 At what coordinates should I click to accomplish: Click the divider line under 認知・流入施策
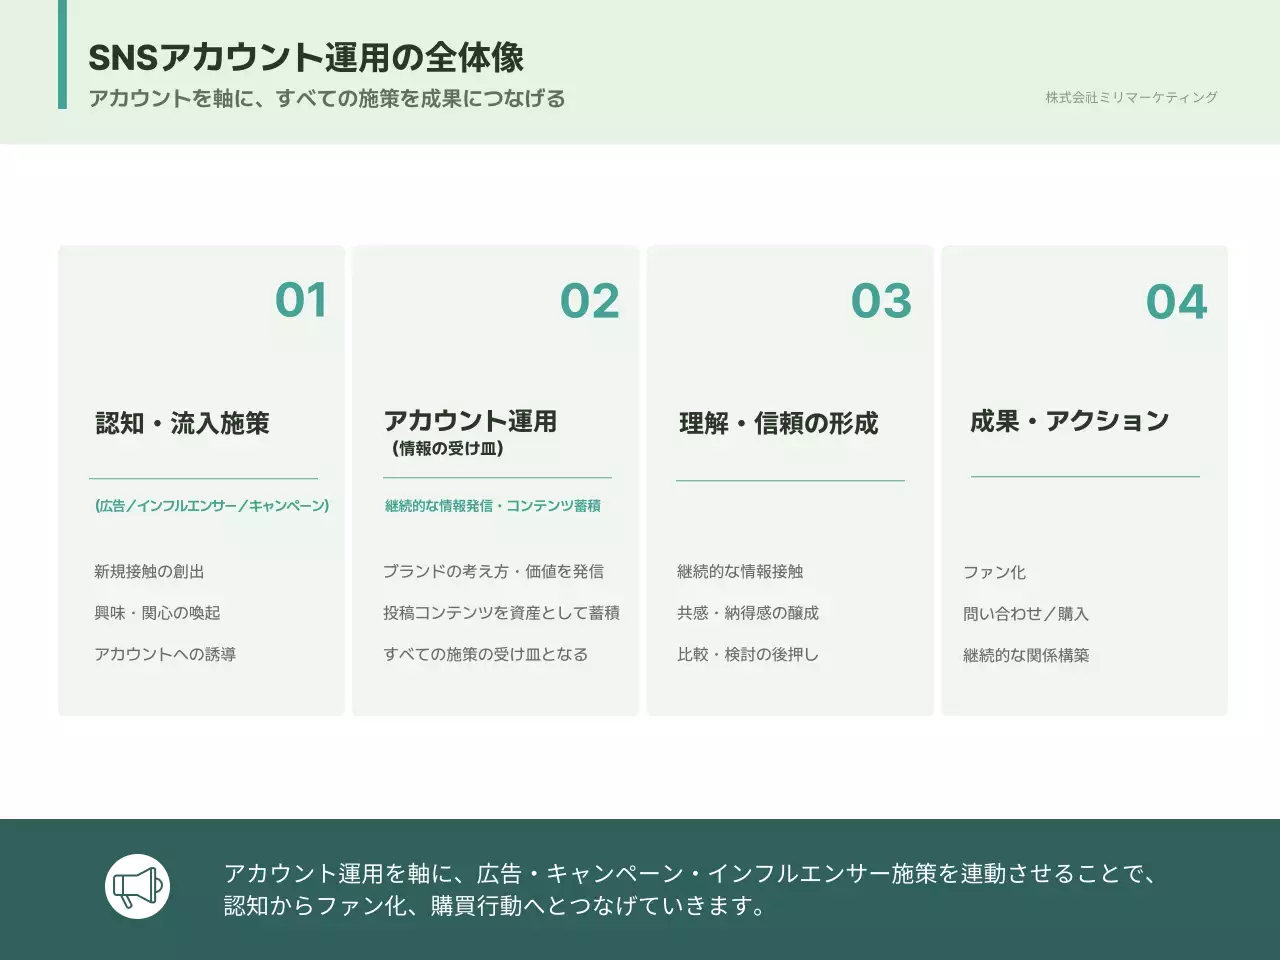(201, 476)
